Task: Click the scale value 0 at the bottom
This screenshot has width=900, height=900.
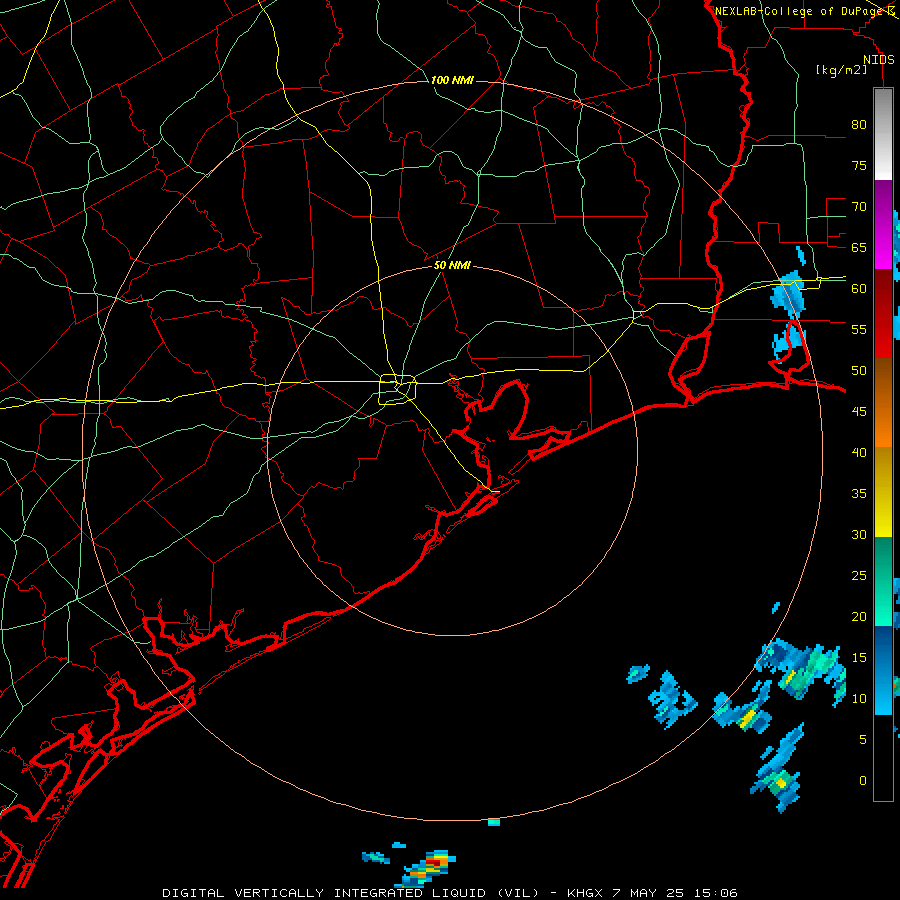Action: tap(863, 781)
